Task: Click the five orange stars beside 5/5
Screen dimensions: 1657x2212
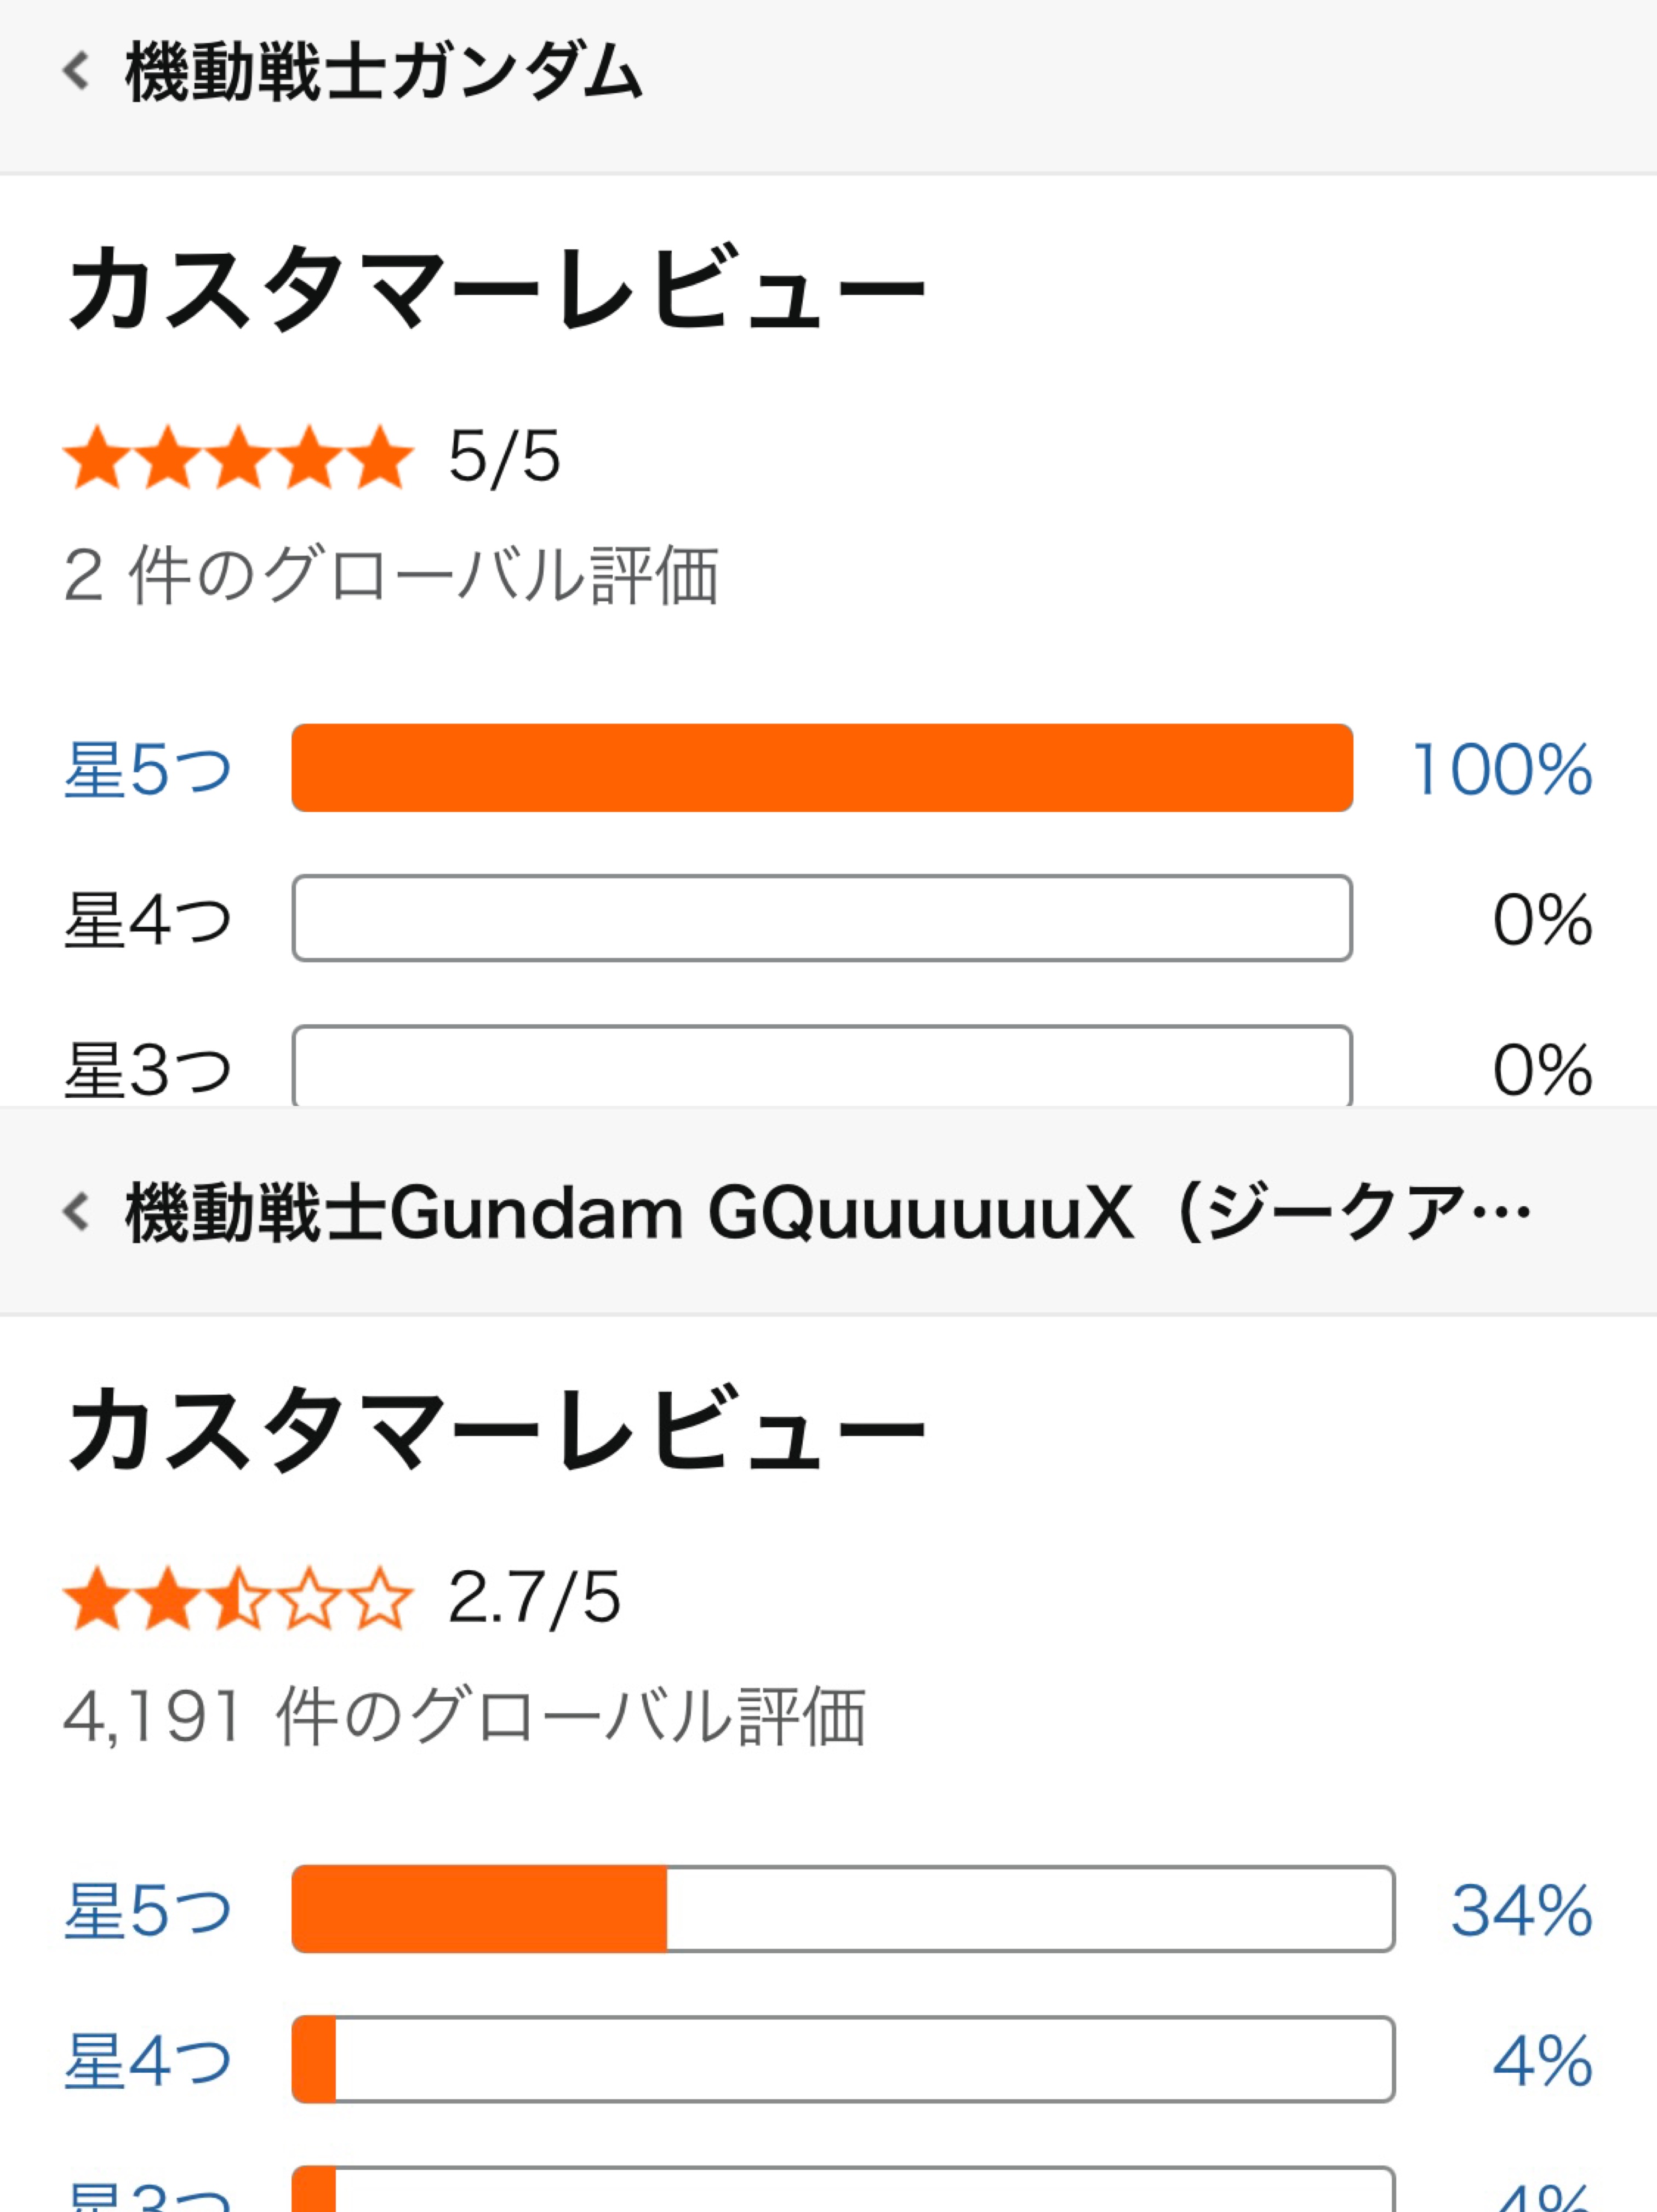Action: click(238, 457)
